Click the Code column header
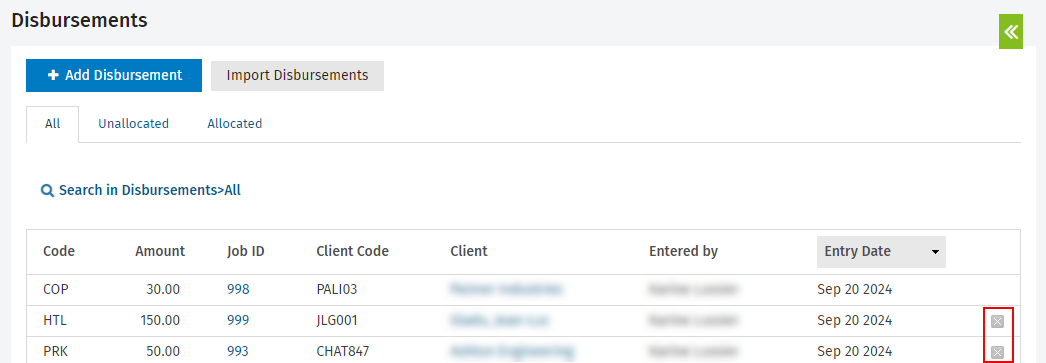Screen dimensions: 1046x363 click(59, 252)
